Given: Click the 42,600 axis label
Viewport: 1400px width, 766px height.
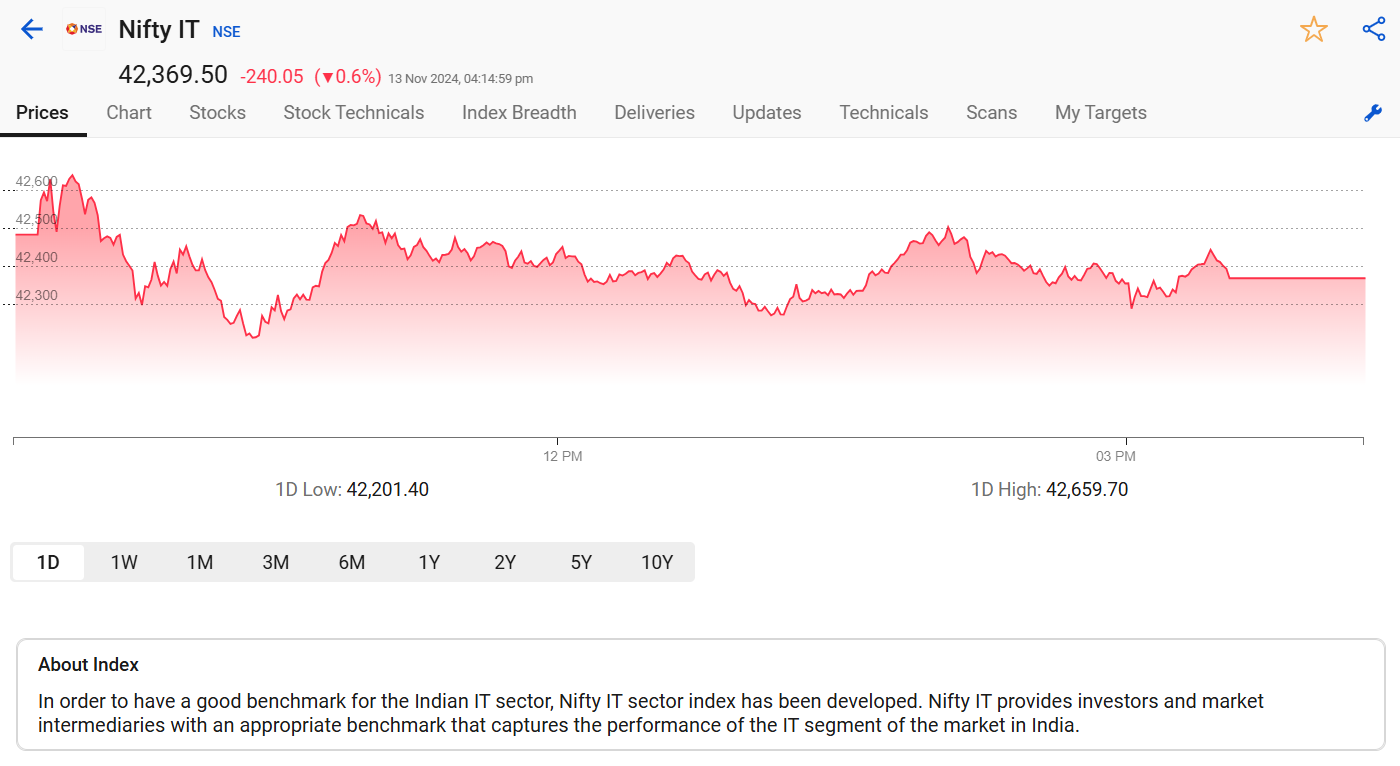Looking at the screenshot, I should pyautogui.click(x=37, y=181).
